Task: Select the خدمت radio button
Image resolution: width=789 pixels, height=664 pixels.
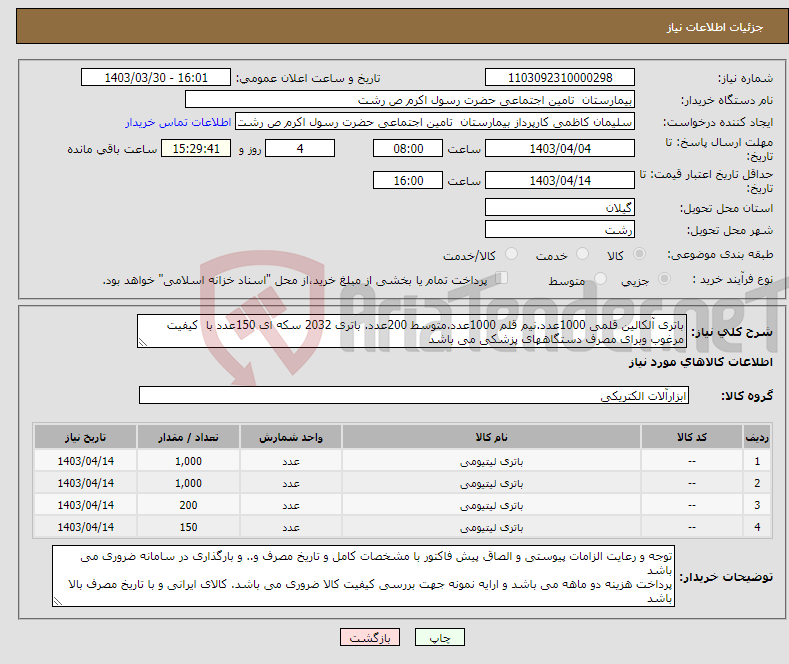Action: pyautogui.click(x=582, y=254)
